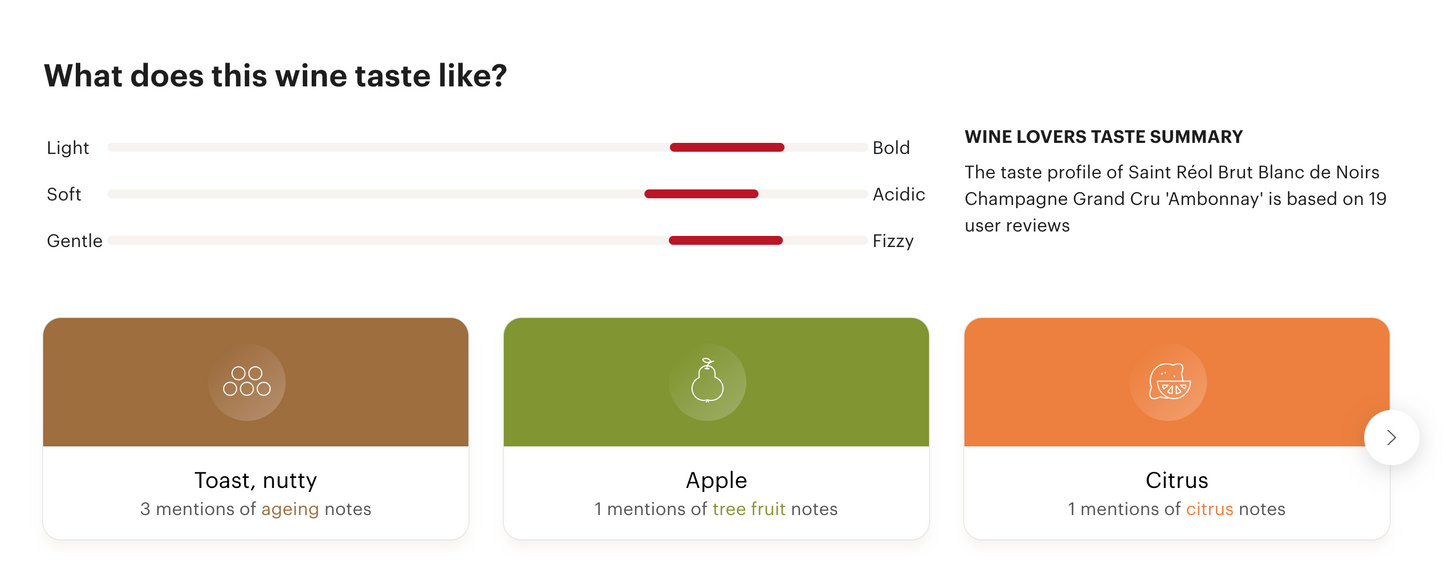Show next taste cards with the arrow
The width and height of the screenshot is (1445, 576).
(x=1391, y=437)
